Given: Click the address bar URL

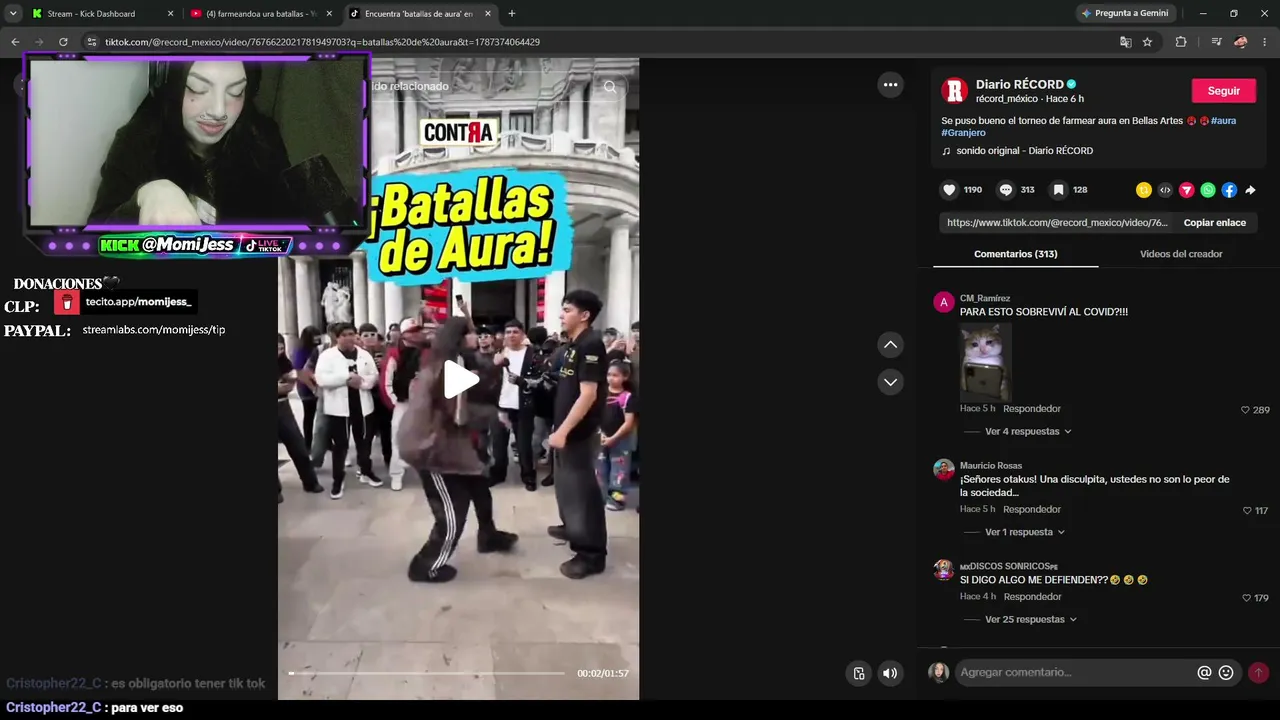Looking at the screenshot, I should pyautogui.click(x=322, y=42).
